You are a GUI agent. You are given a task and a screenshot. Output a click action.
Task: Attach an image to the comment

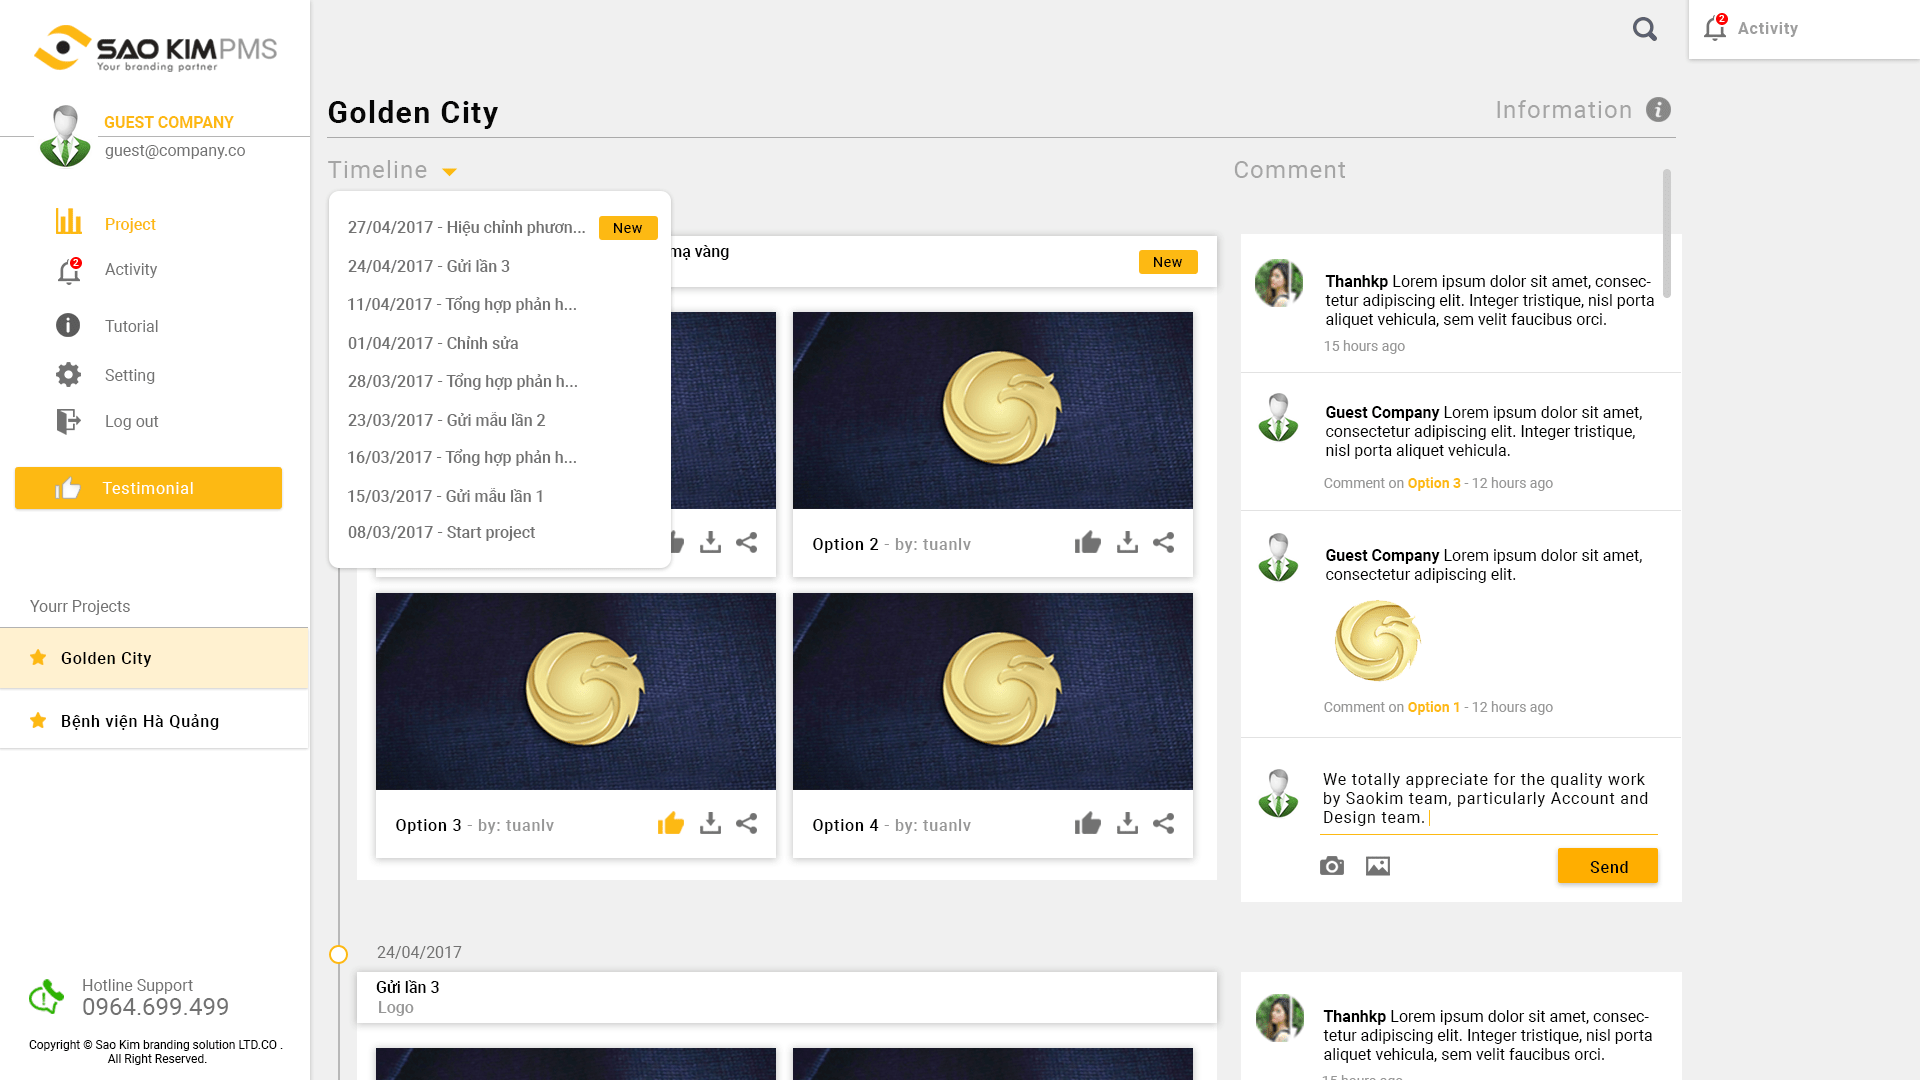click(x=1377, y=866)
